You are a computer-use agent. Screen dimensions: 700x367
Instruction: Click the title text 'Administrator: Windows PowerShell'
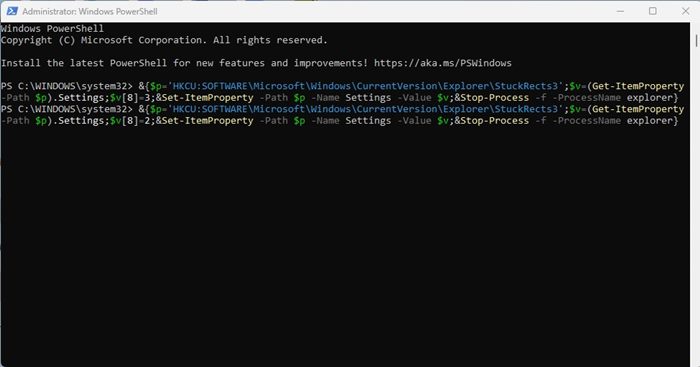pyautogui.click(x=90, y=12)
